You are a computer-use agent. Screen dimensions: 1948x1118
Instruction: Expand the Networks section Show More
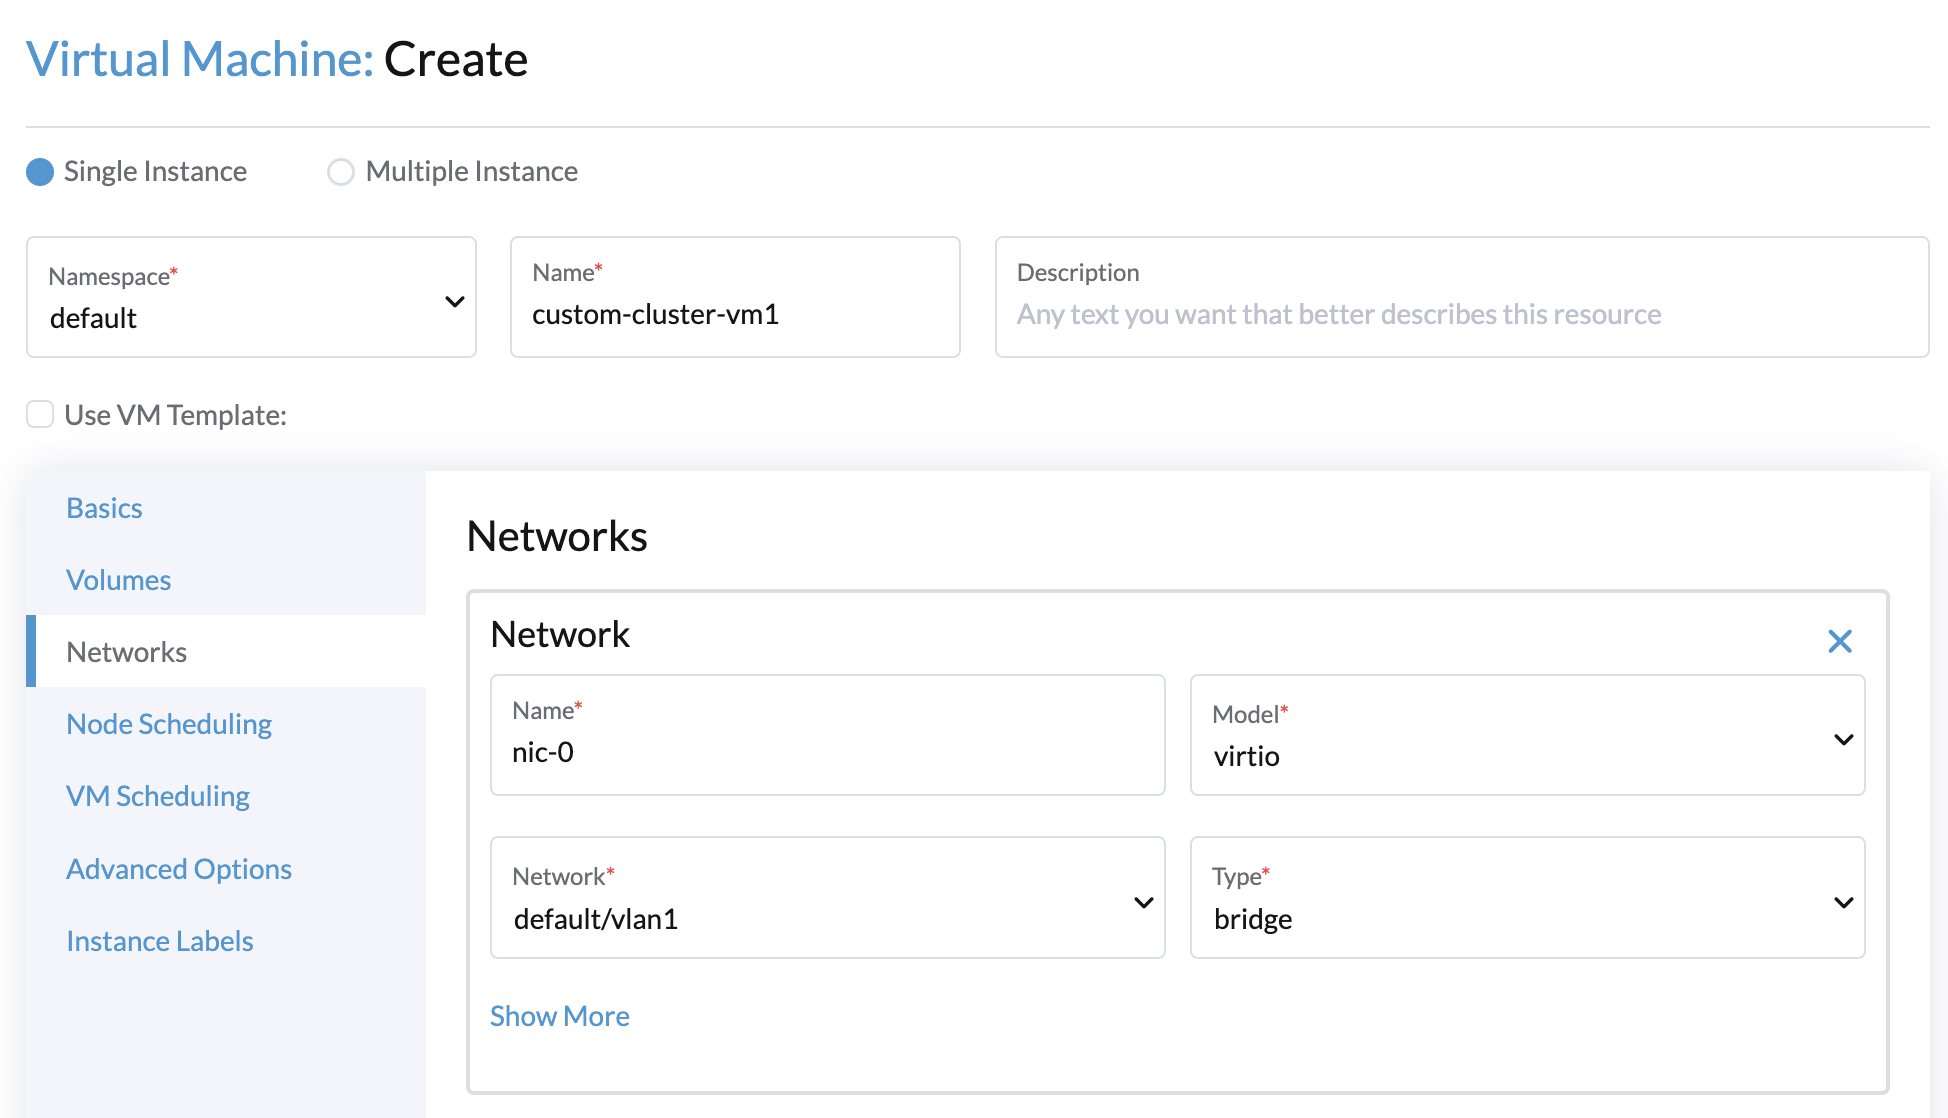click(x=559, y=1015)
